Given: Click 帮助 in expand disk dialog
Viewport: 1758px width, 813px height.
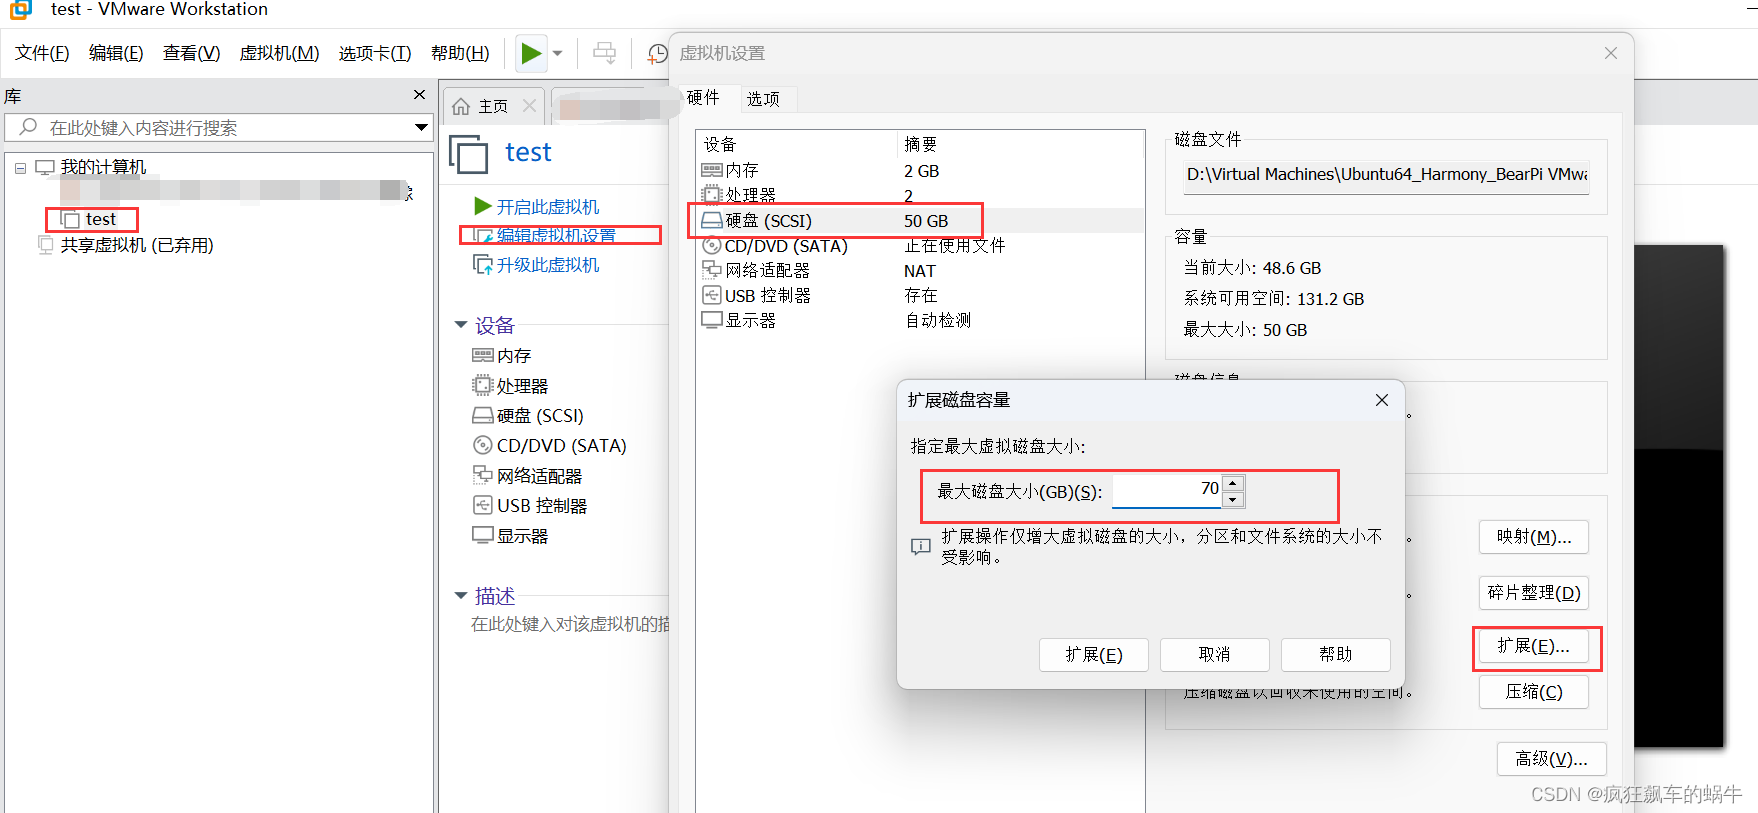Looking at the screenshot, I should coord(1335,655).
